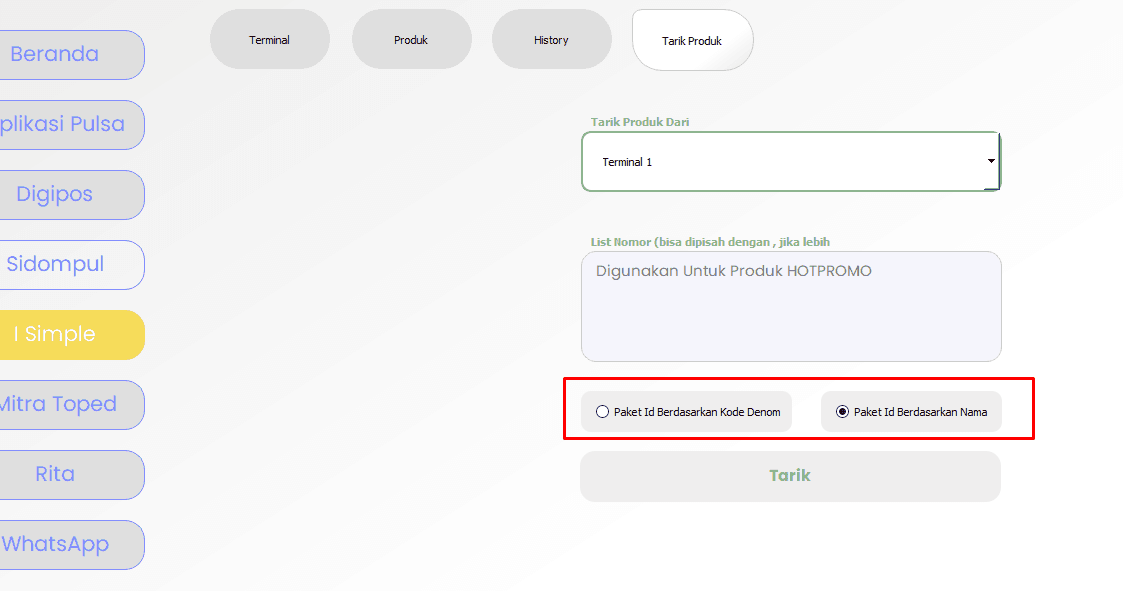The image size is (1123, 591).
Task: Select Paket Id Berdasarkan Kode Denom radio
Action: tap(602, 412)
